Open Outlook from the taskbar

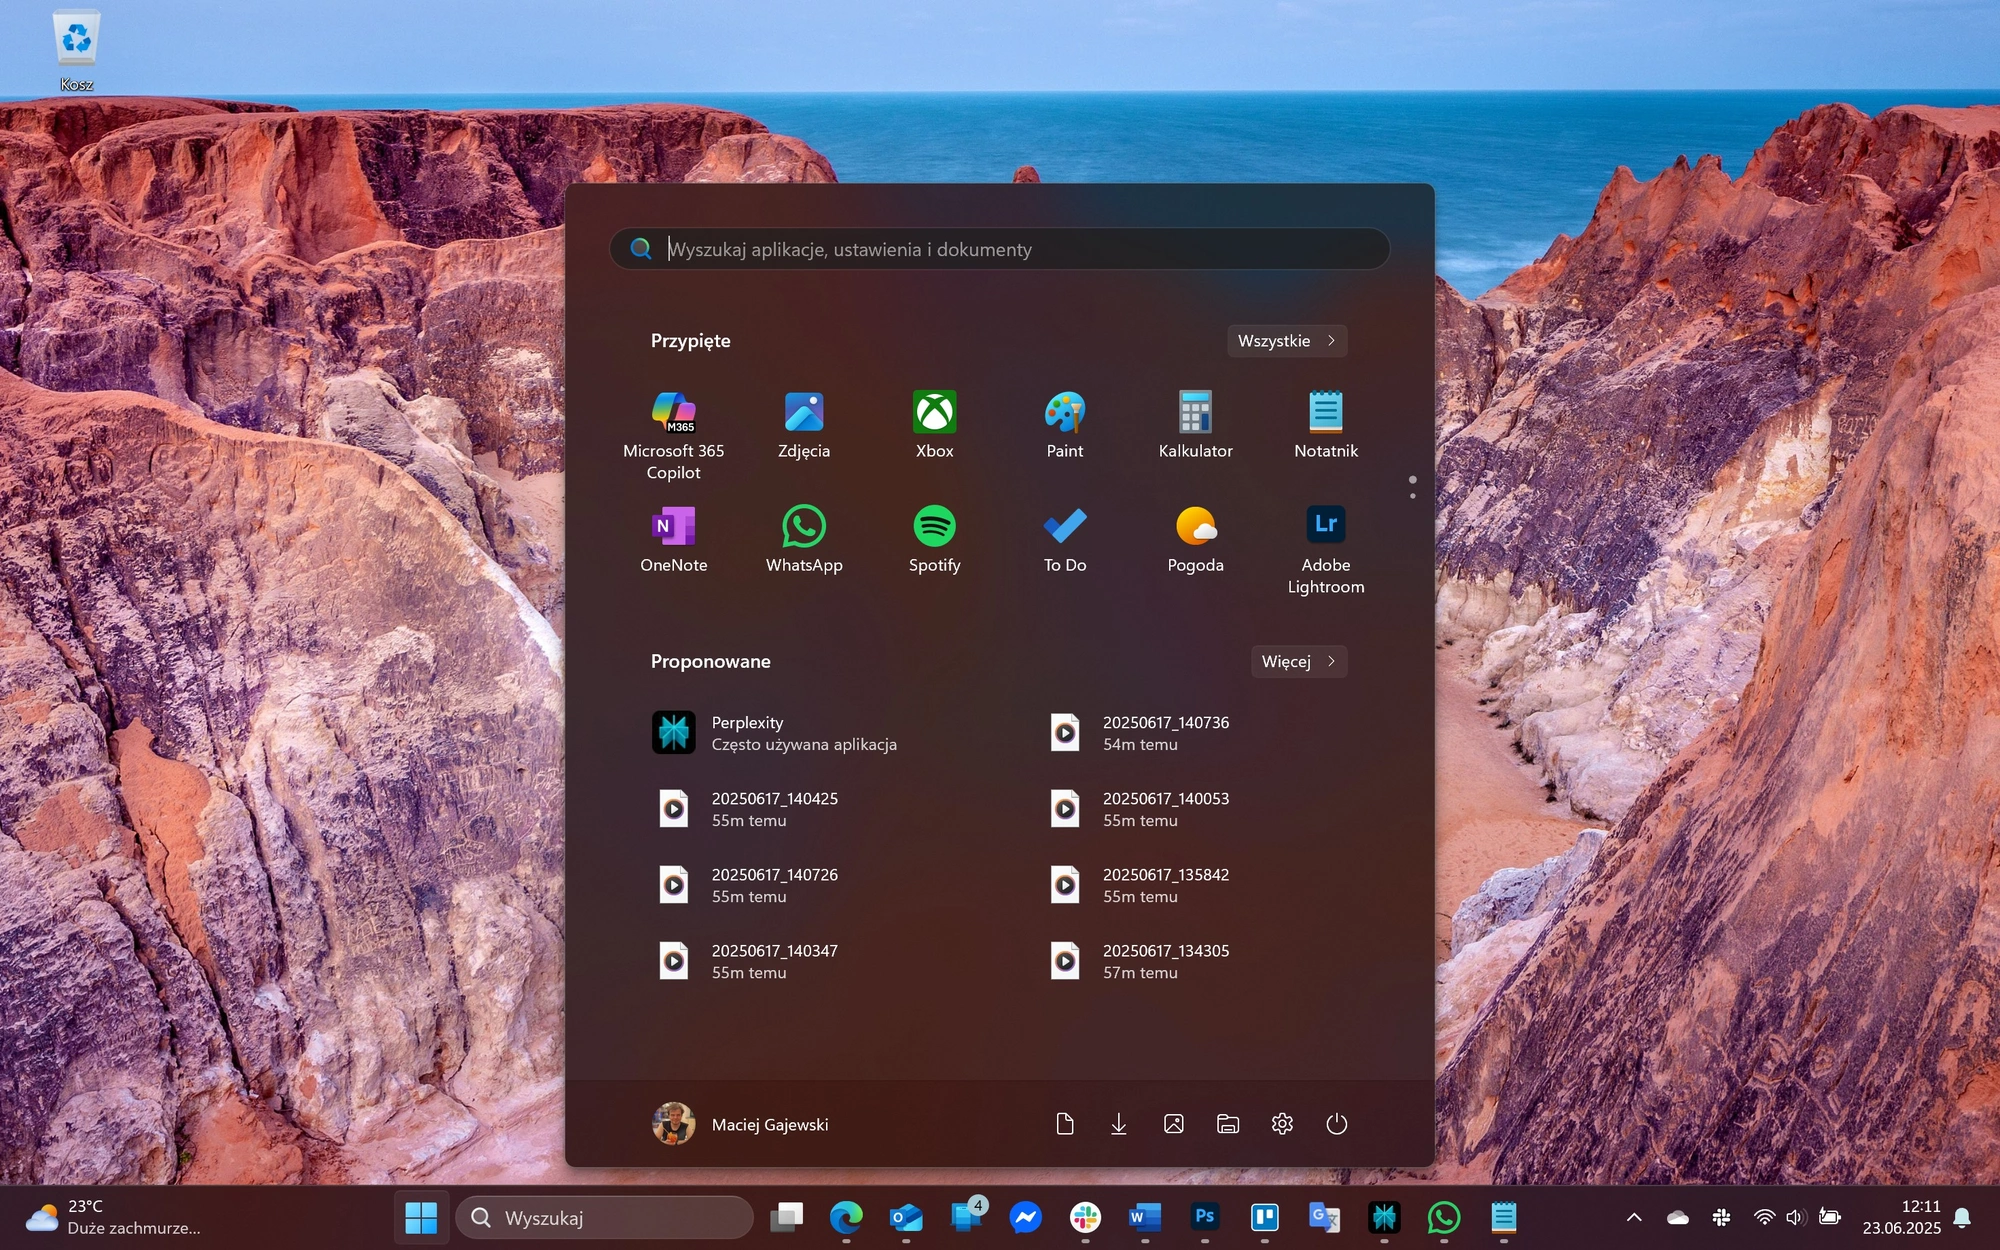tap(906, 1217)
